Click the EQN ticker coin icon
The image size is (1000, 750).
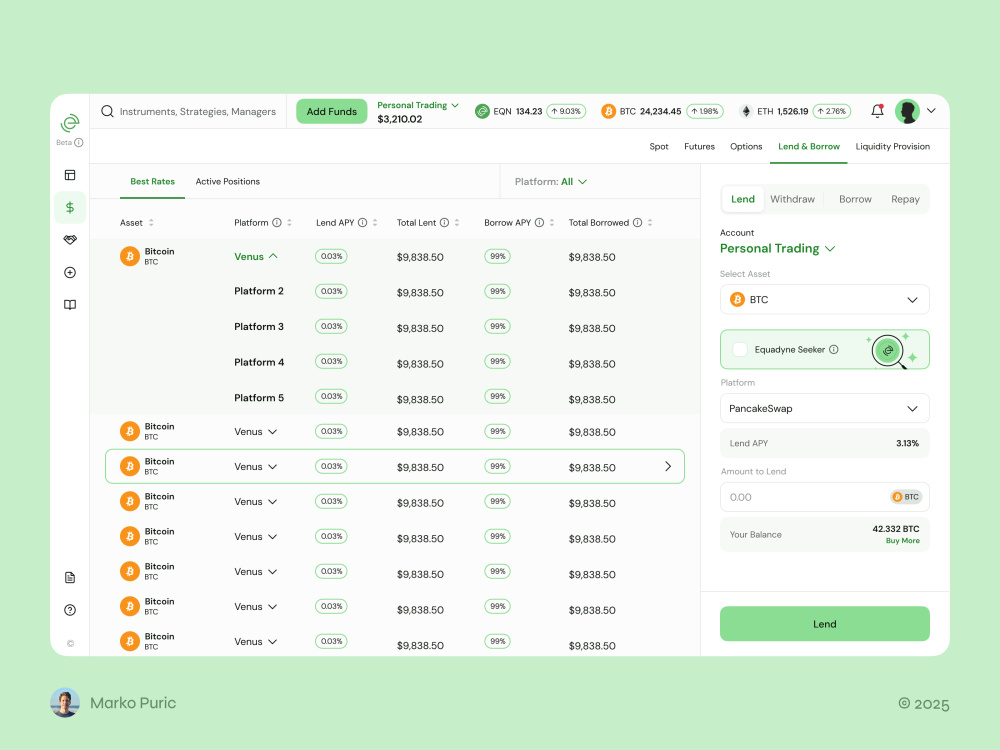click(482, 112)
